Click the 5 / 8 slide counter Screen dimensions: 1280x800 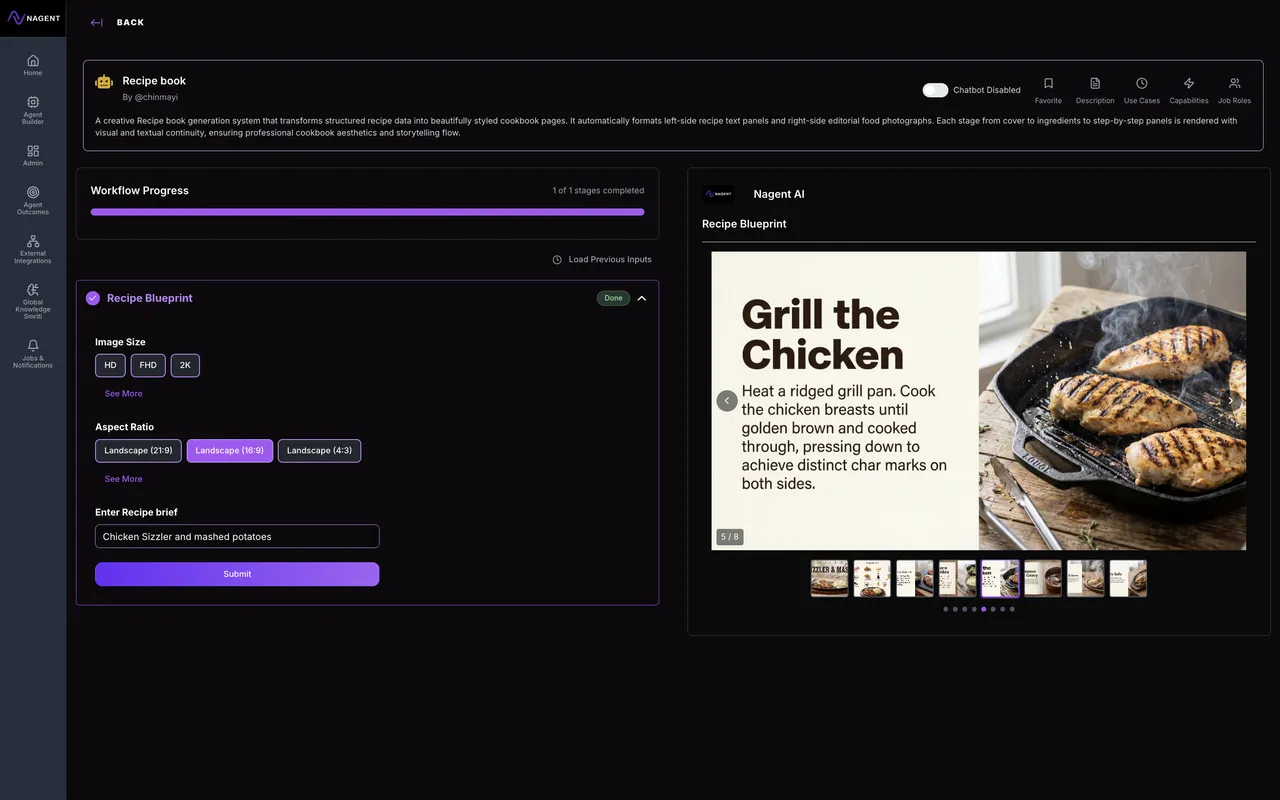[730, 537]
